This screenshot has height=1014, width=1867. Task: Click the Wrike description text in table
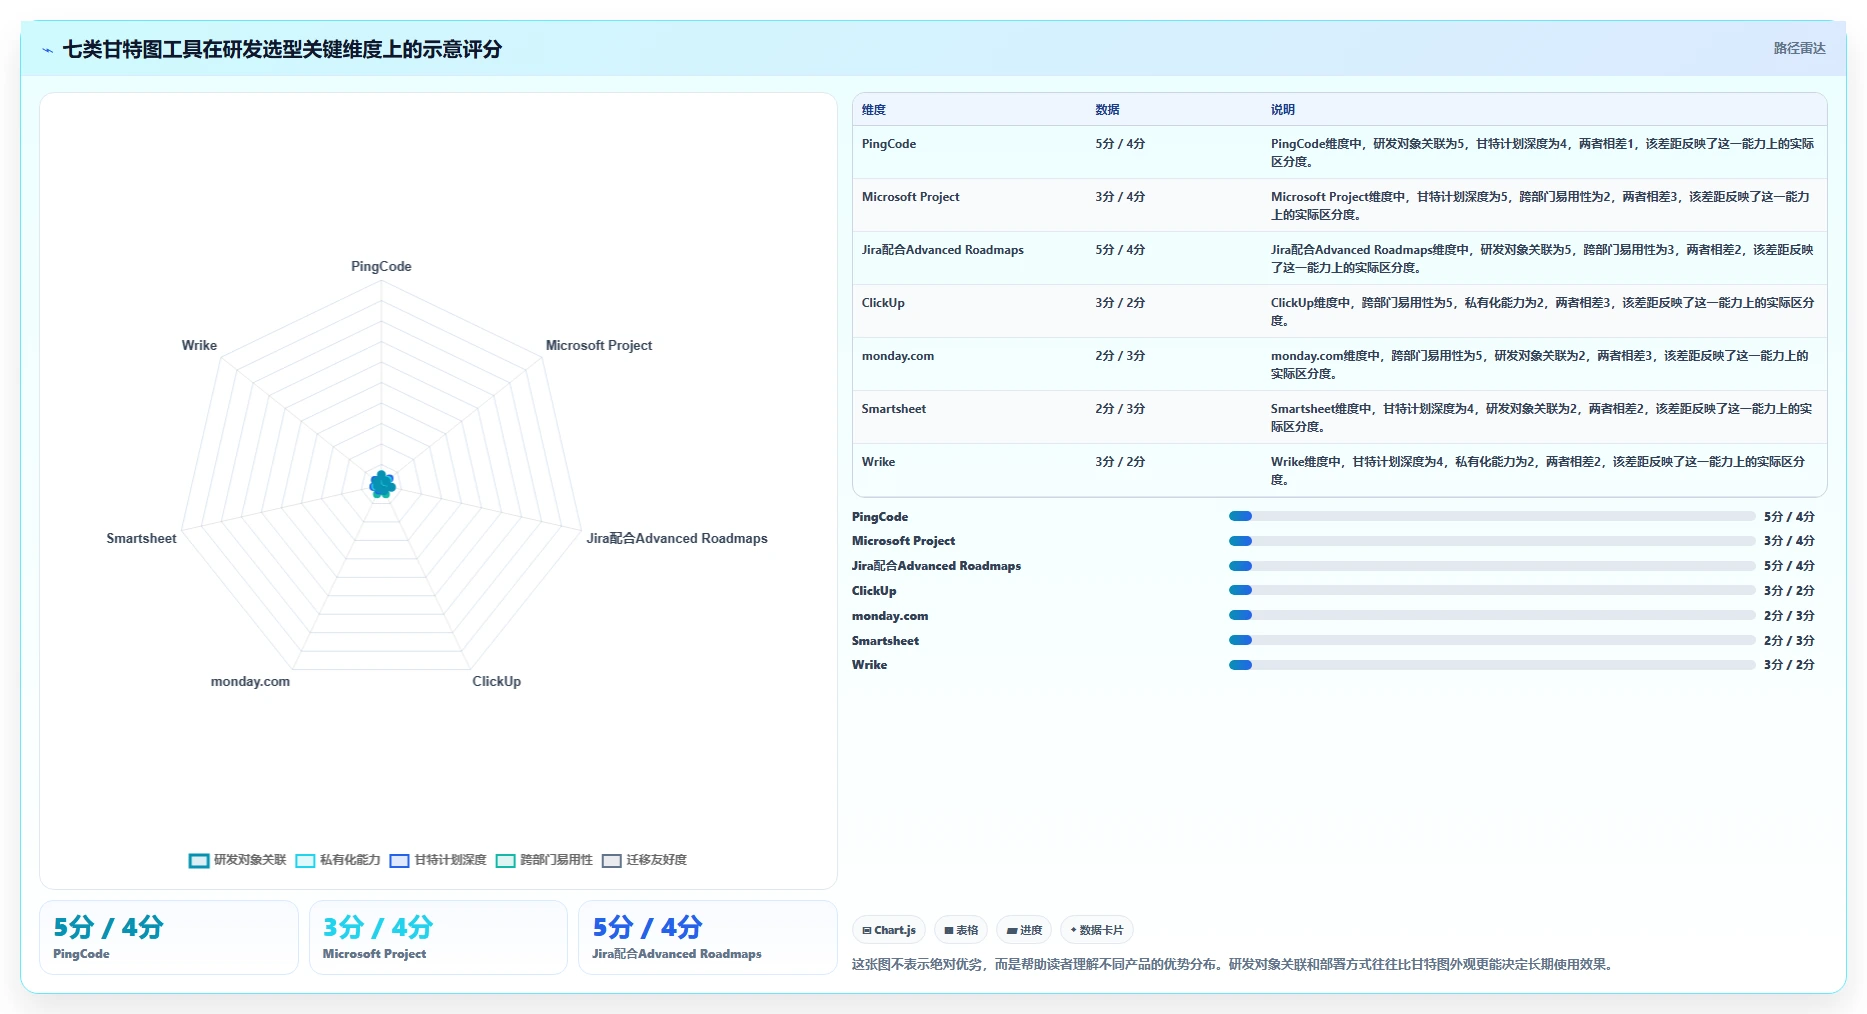(1538, 471)
